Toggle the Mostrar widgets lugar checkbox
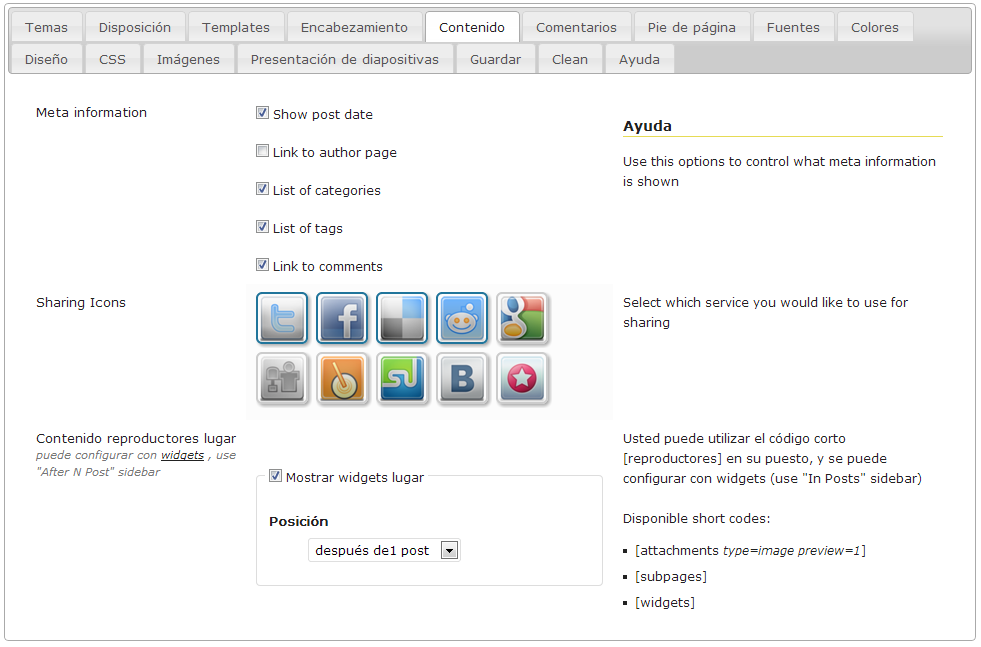This screenshot has width=981, height=647. [x=275, y=476]
